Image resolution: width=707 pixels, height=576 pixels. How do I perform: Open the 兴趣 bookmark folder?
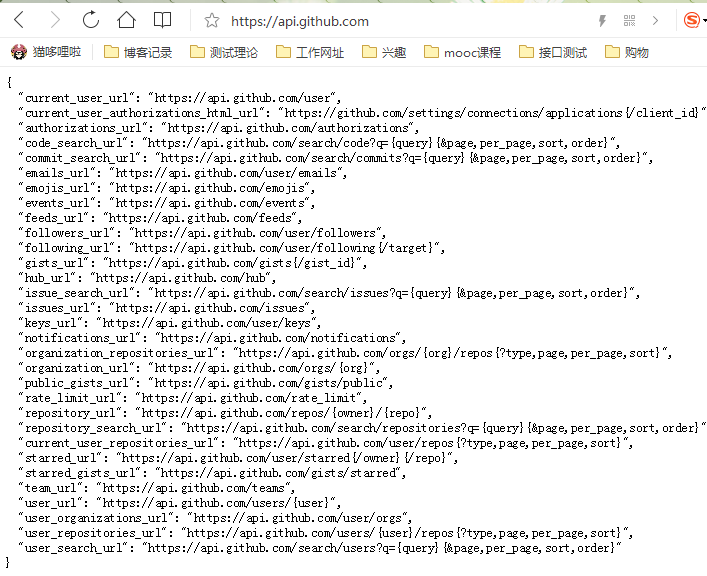384,52
